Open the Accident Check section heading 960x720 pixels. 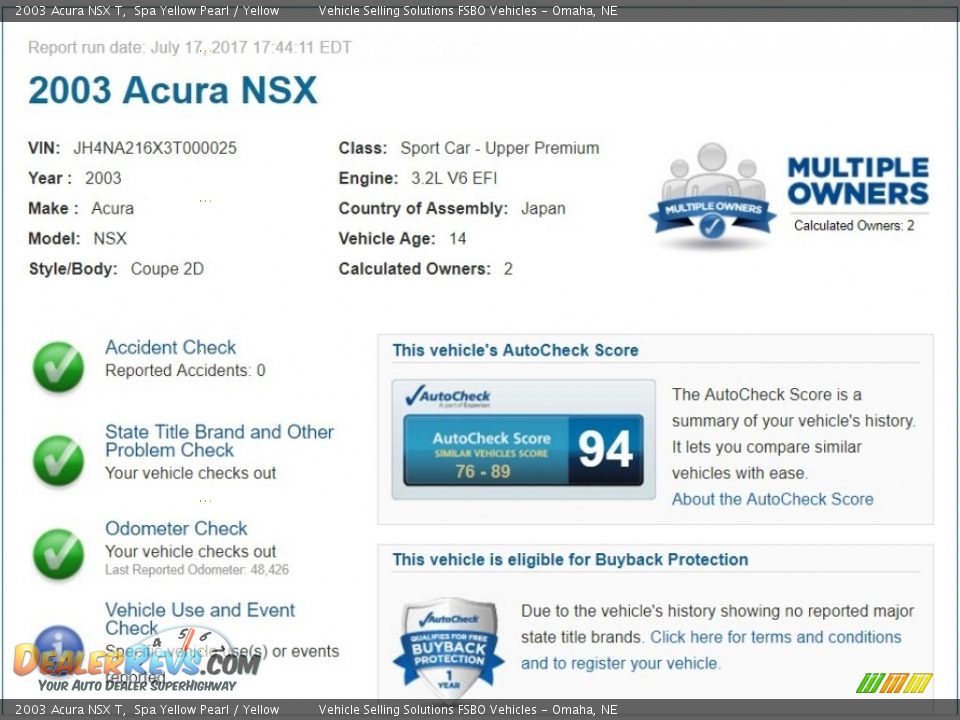170,347
